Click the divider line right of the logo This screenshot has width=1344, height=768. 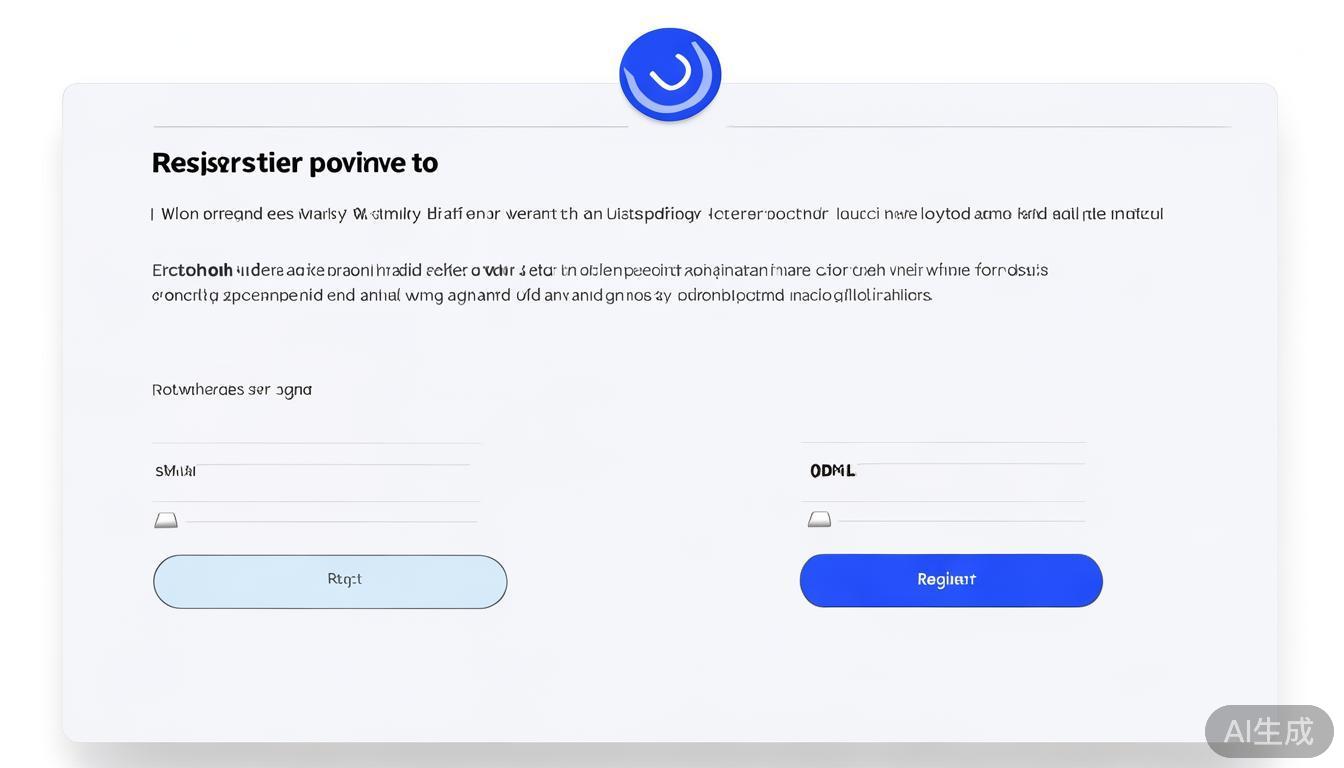coord(978,127)
